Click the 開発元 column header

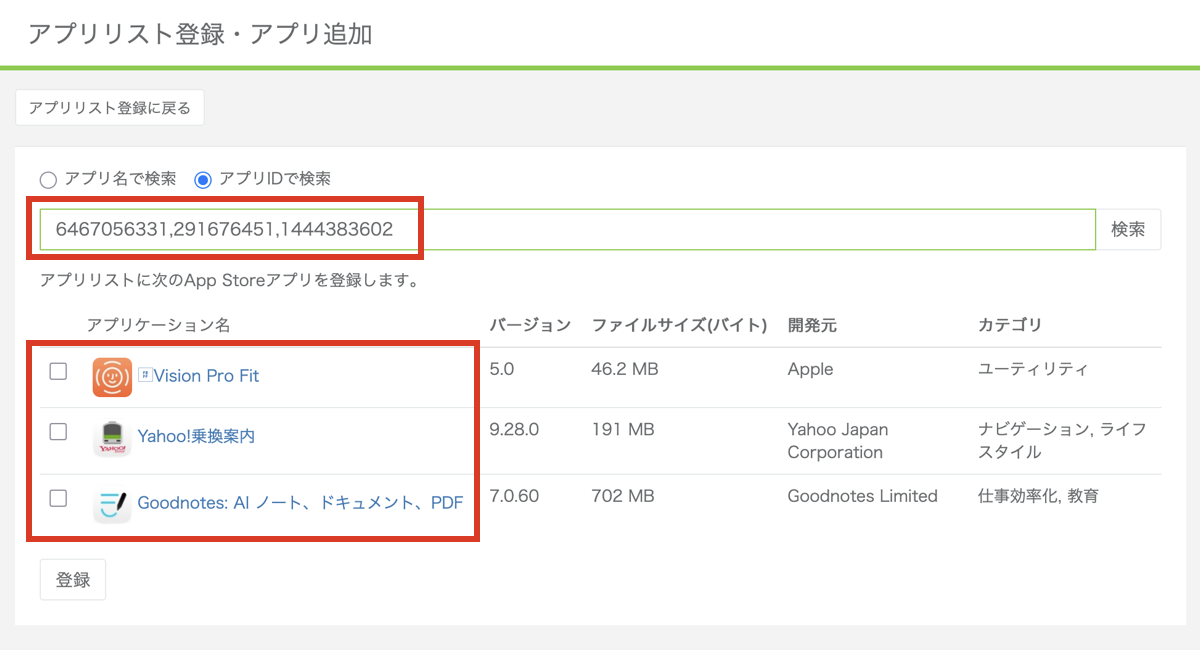[812, 325]
